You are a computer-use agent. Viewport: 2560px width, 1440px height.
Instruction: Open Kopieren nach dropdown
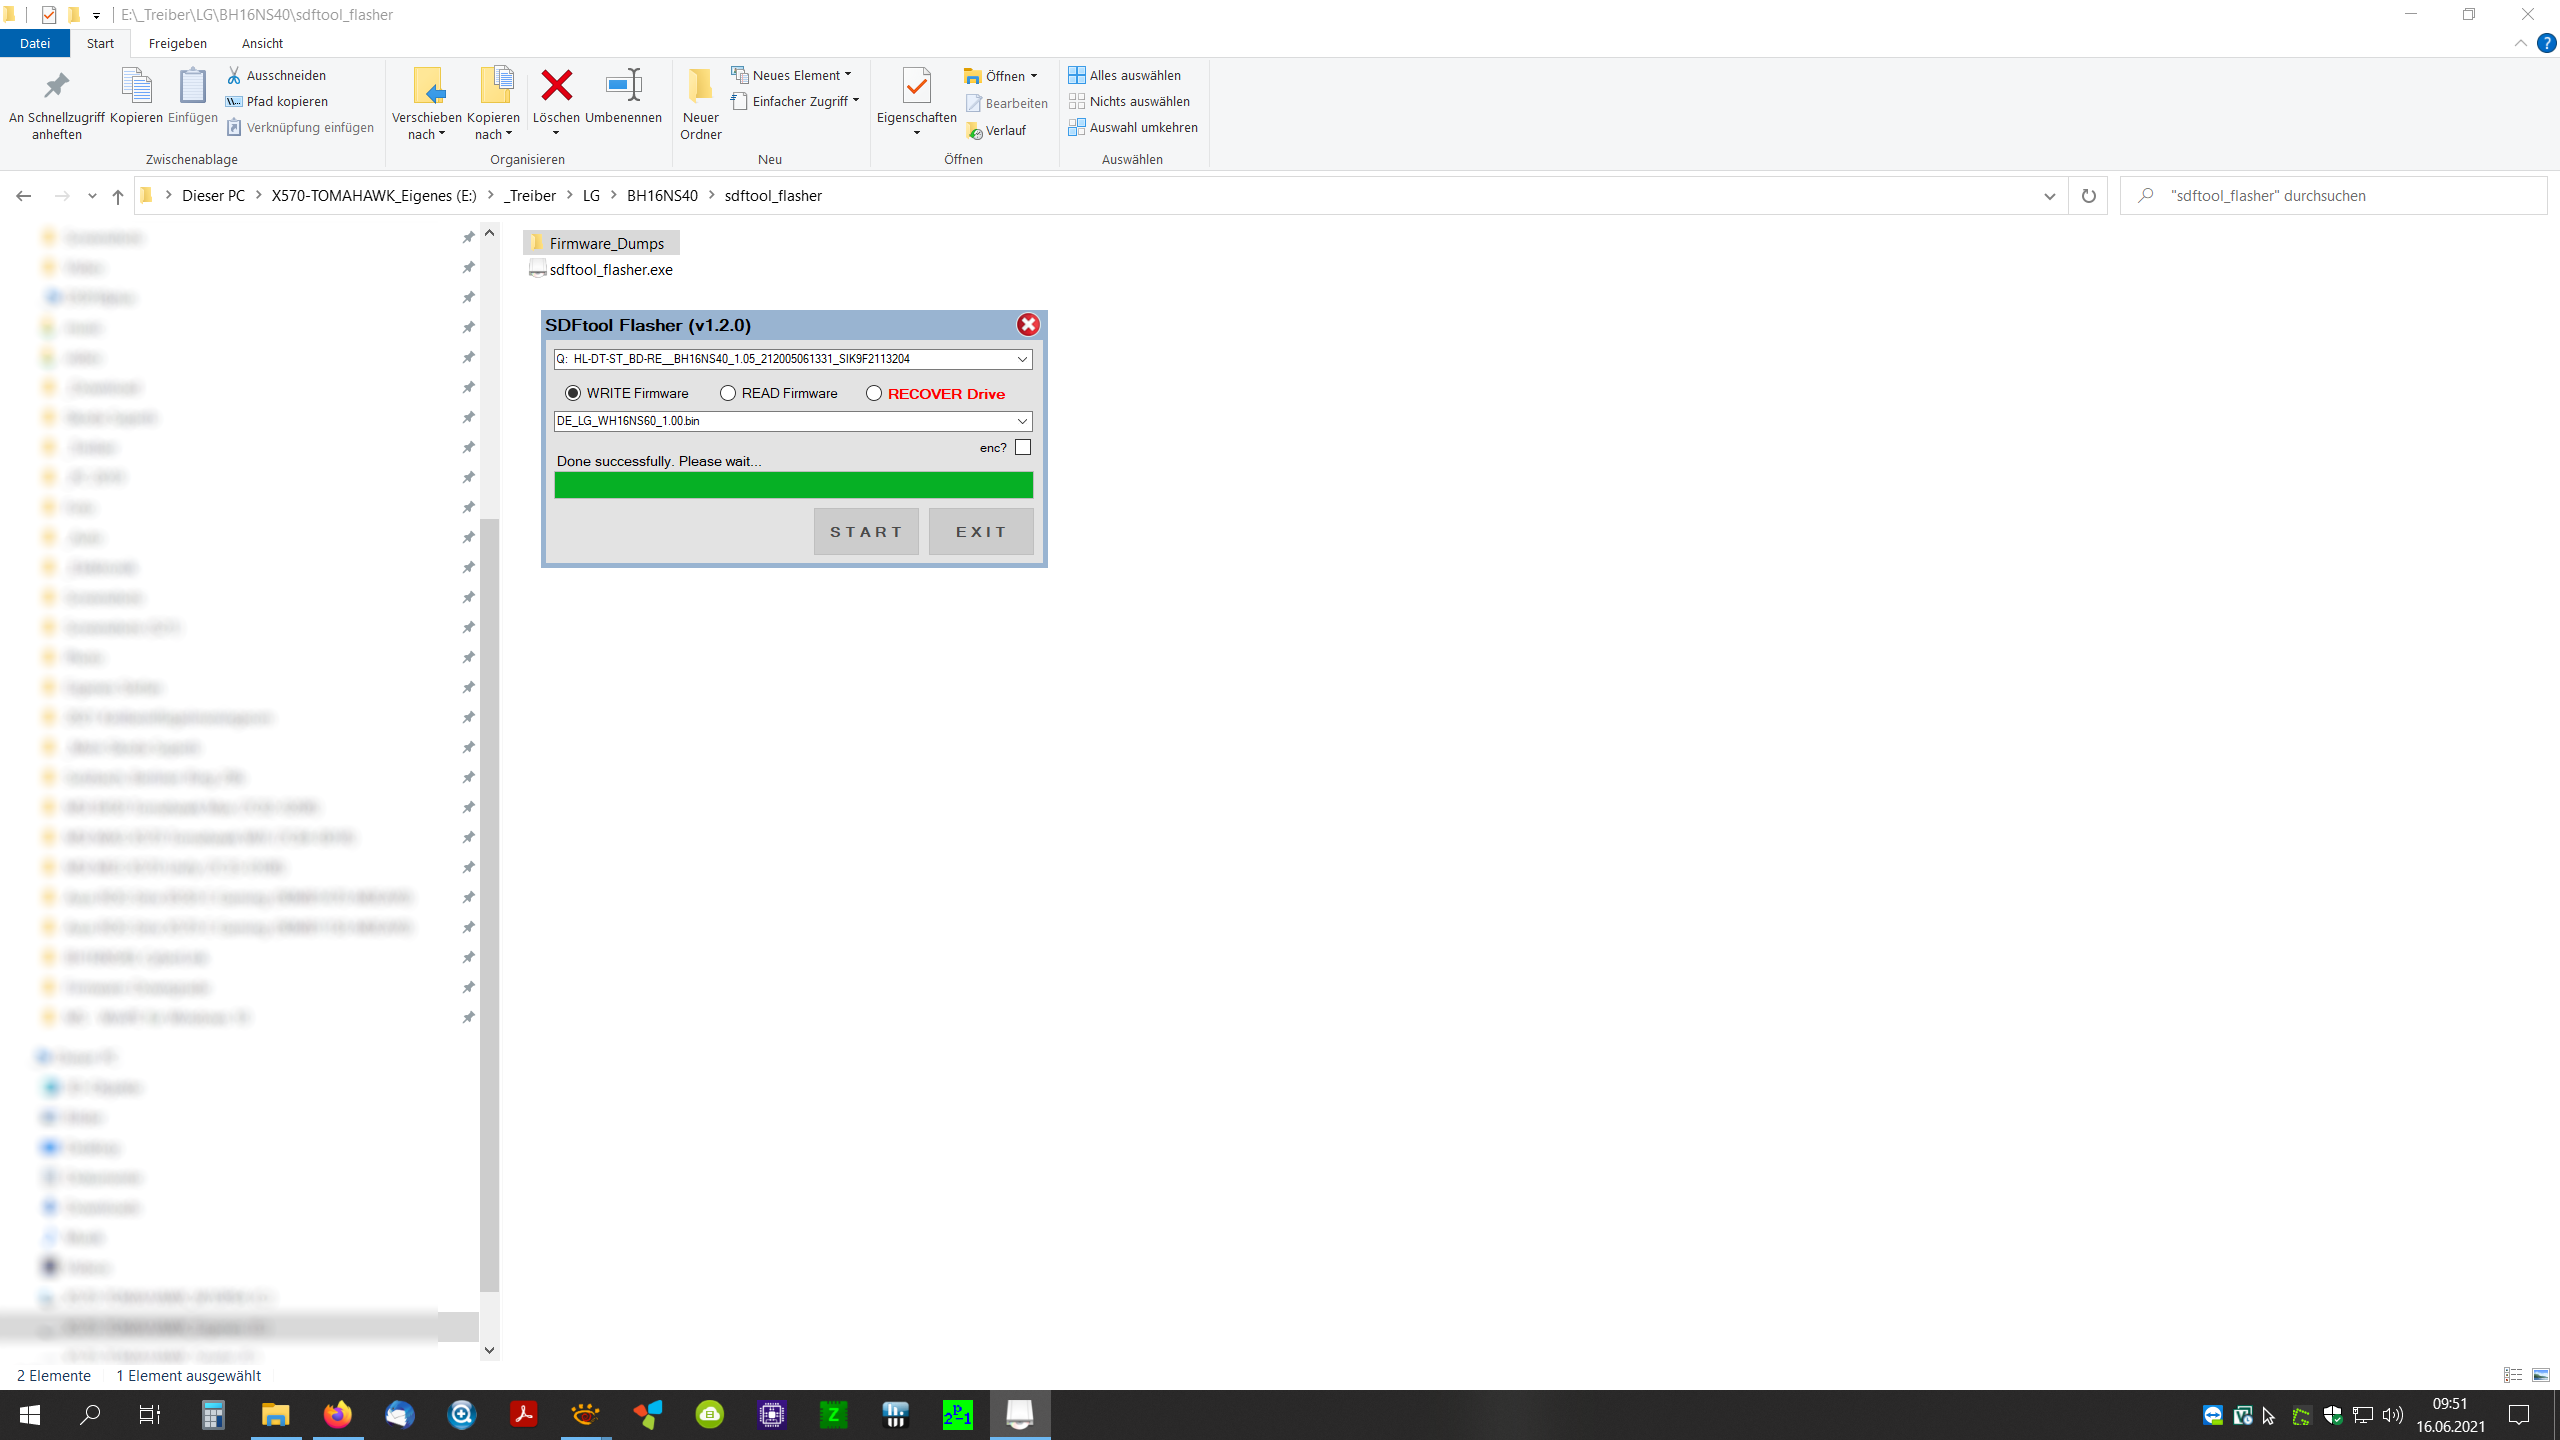[x=494, y=104]
